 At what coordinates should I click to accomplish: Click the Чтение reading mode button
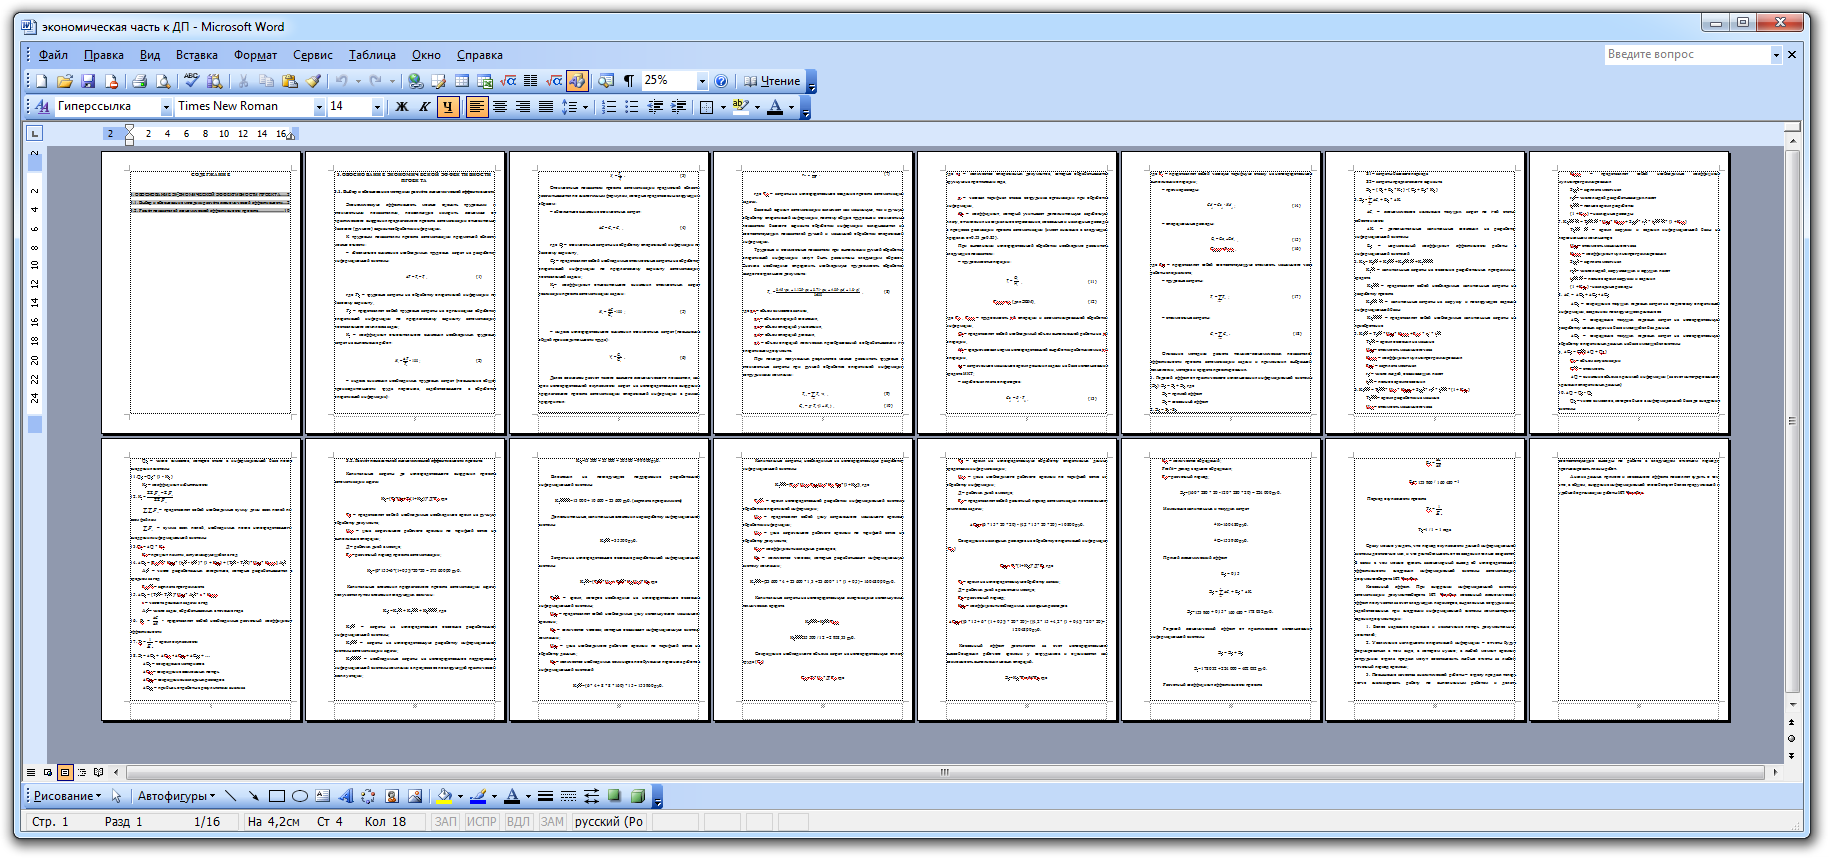tap(772, 81)
